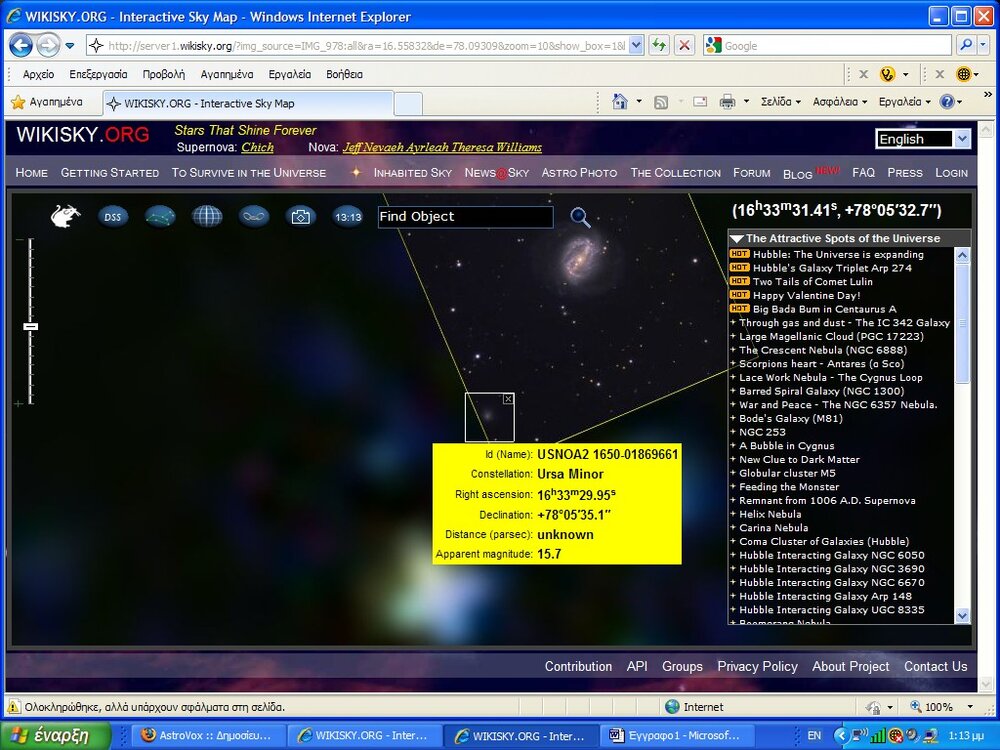Click the DSS survey button

(x=113, y=216)
